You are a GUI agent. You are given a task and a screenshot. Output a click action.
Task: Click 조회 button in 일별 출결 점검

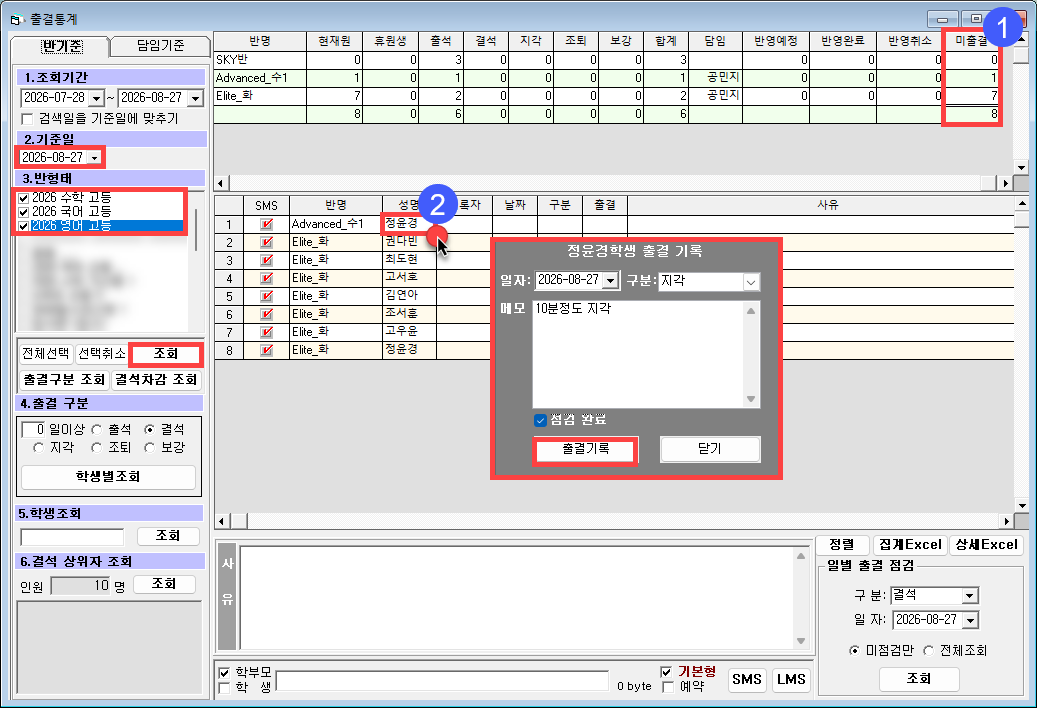919,679
